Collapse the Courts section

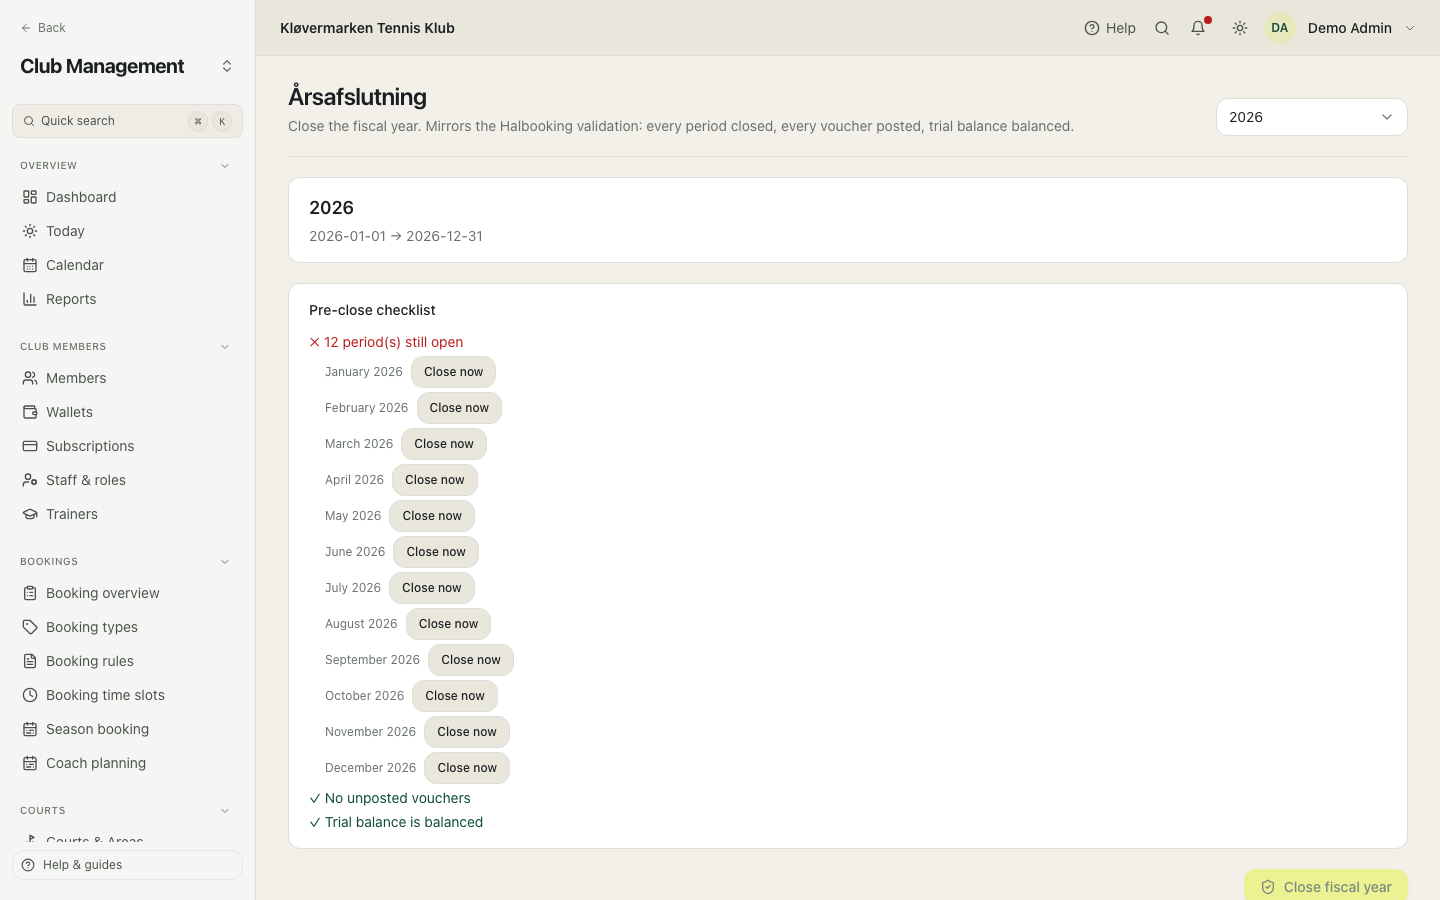pyautogui.click(x=225, y=811)
